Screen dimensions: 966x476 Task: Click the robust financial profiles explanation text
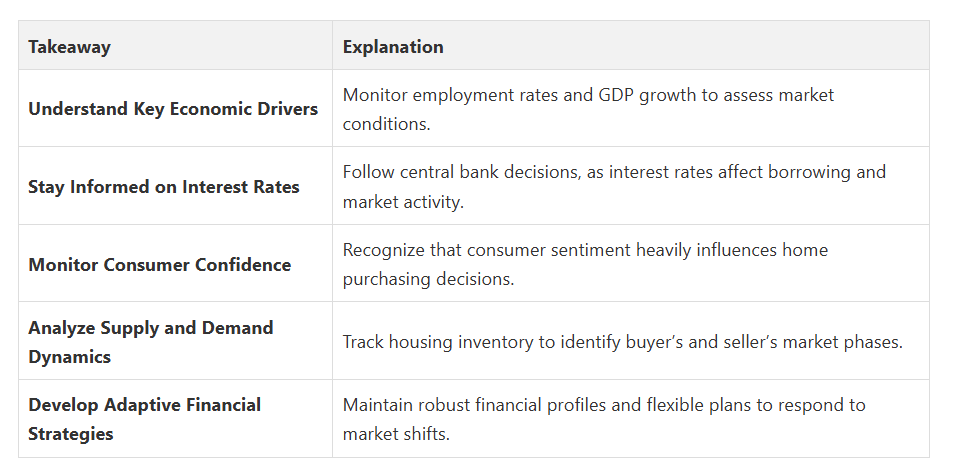604,419
